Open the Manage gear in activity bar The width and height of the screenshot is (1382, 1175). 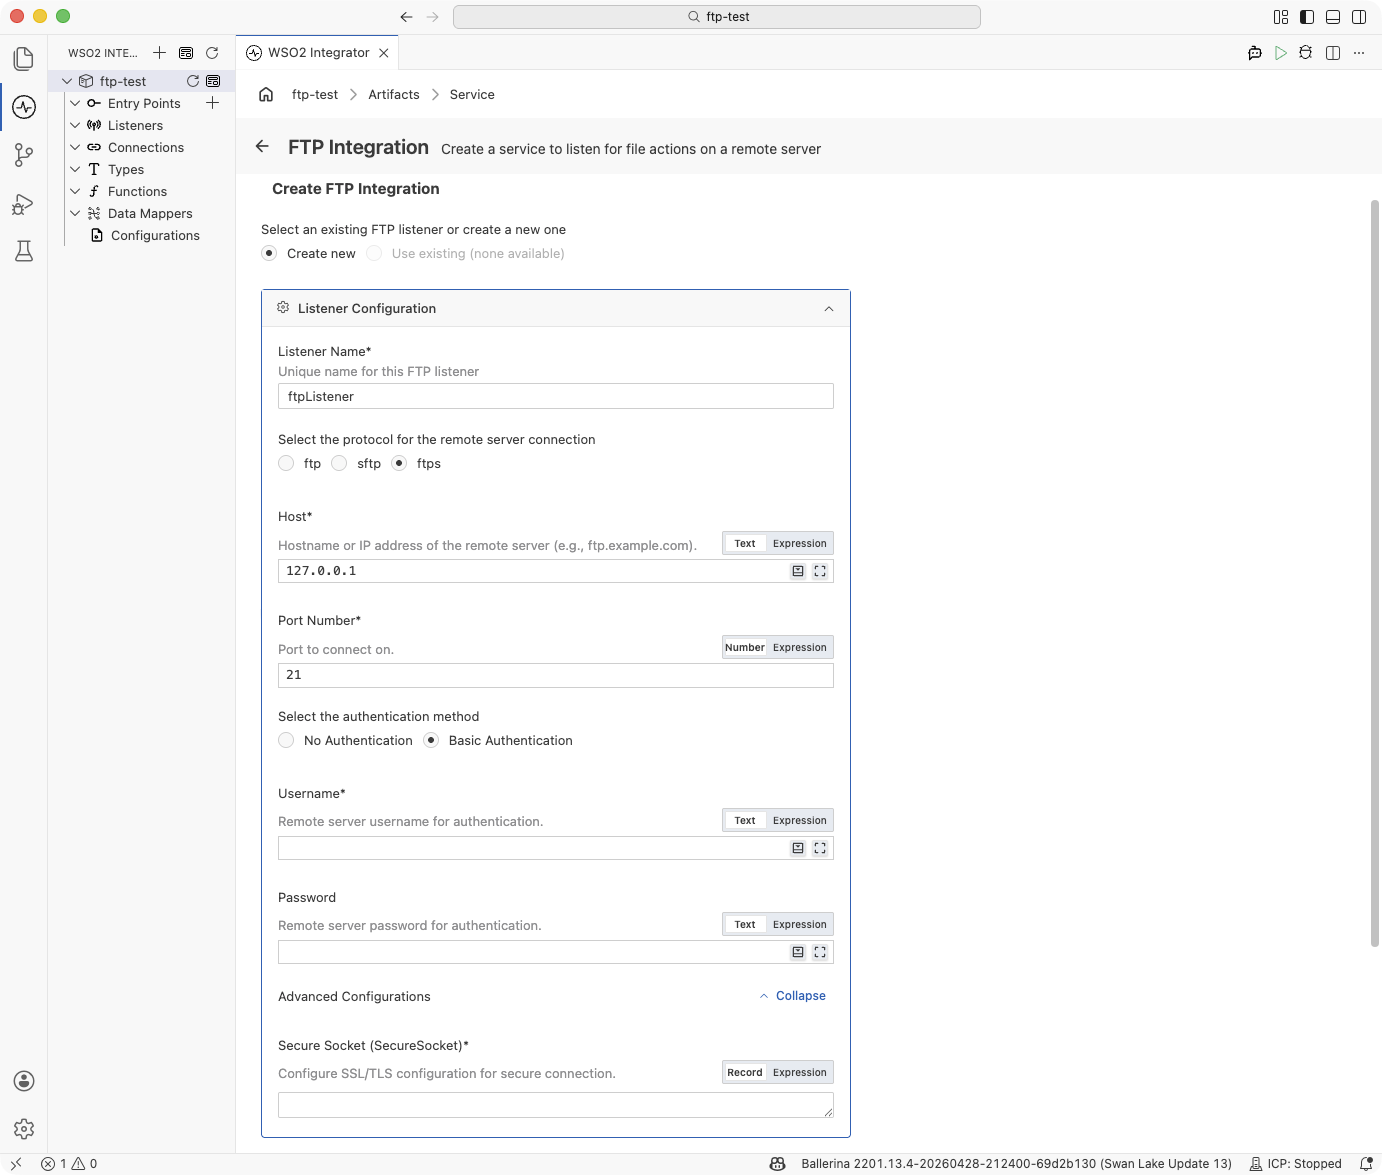pos(24,1129)
